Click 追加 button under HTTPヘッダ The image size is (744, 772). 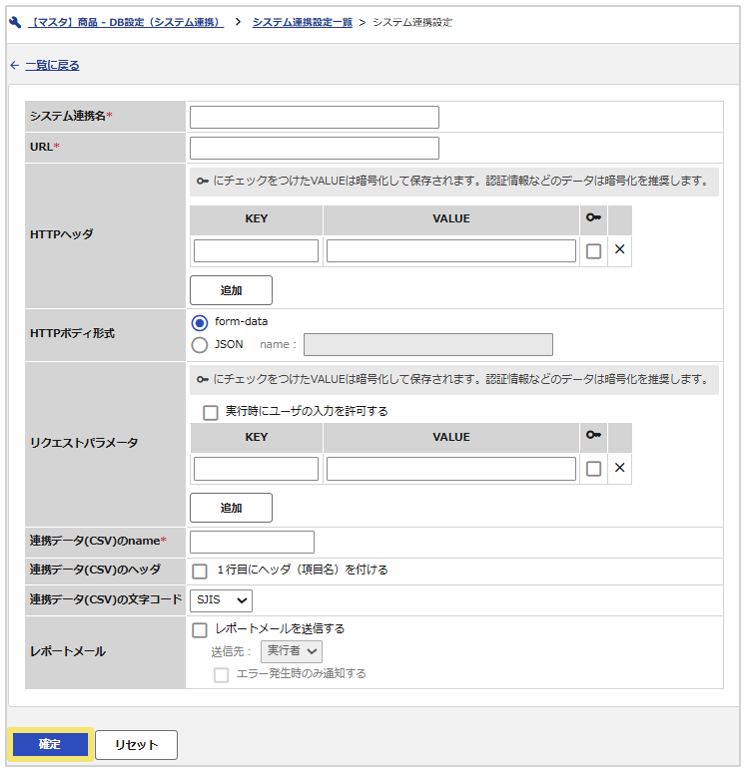pos(231,290)
